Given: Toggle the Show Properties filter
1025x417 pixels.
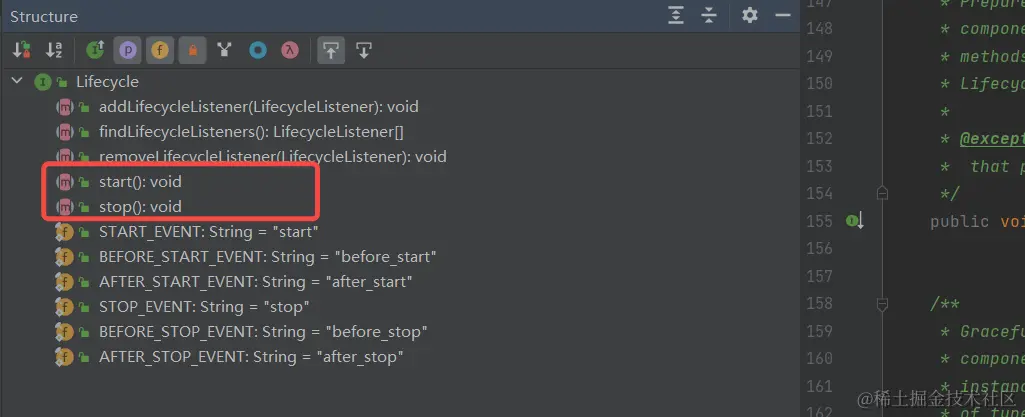Looking at the screenshot, I should pyautogui.click(x=127, y=50).
